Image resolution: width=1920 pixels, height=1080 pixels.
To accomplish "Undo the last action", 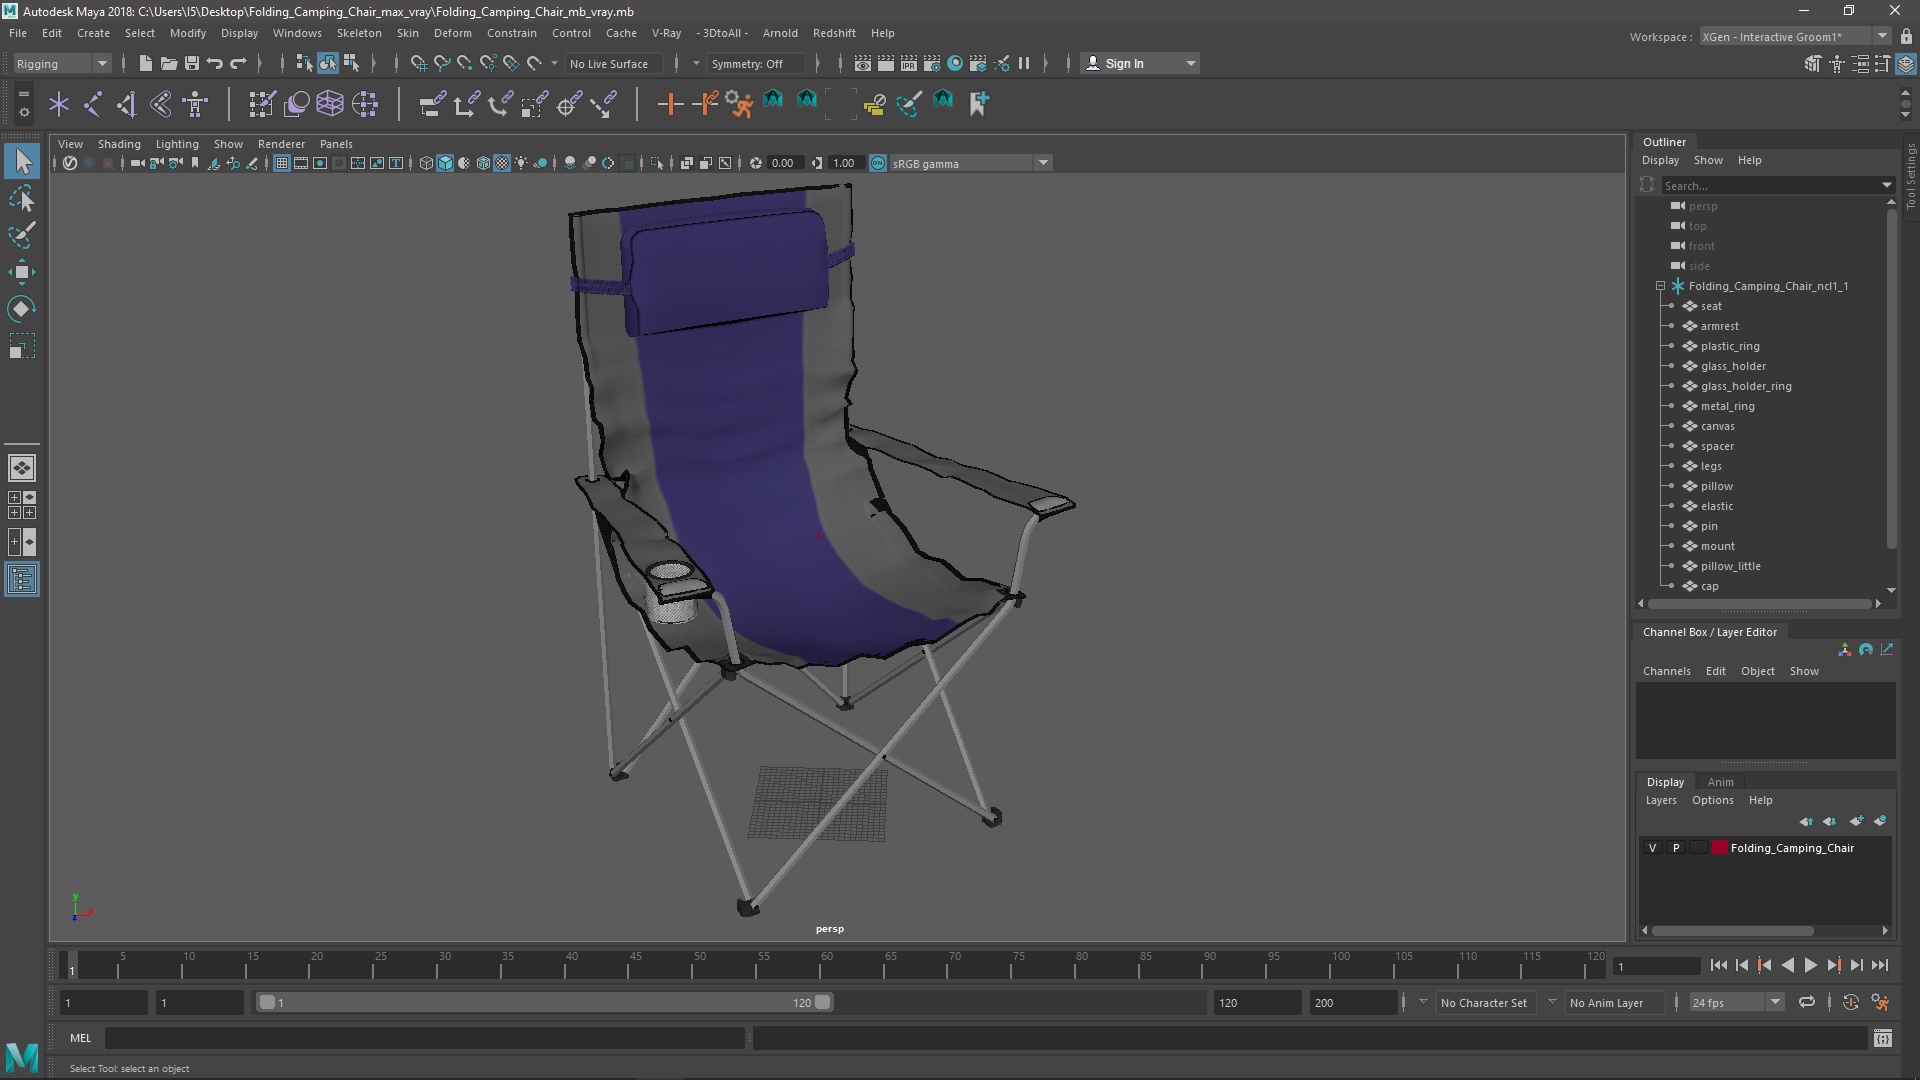I will click(x=214, y=63).
